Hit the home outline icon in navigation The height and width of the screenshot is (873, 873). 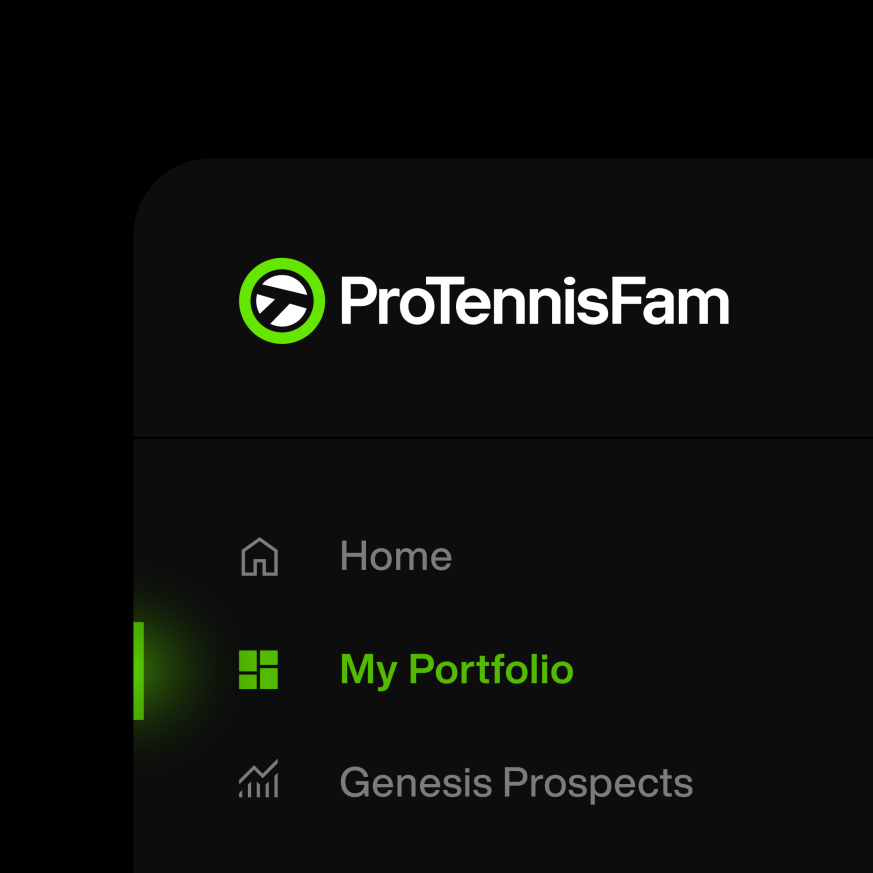[259, 557]
